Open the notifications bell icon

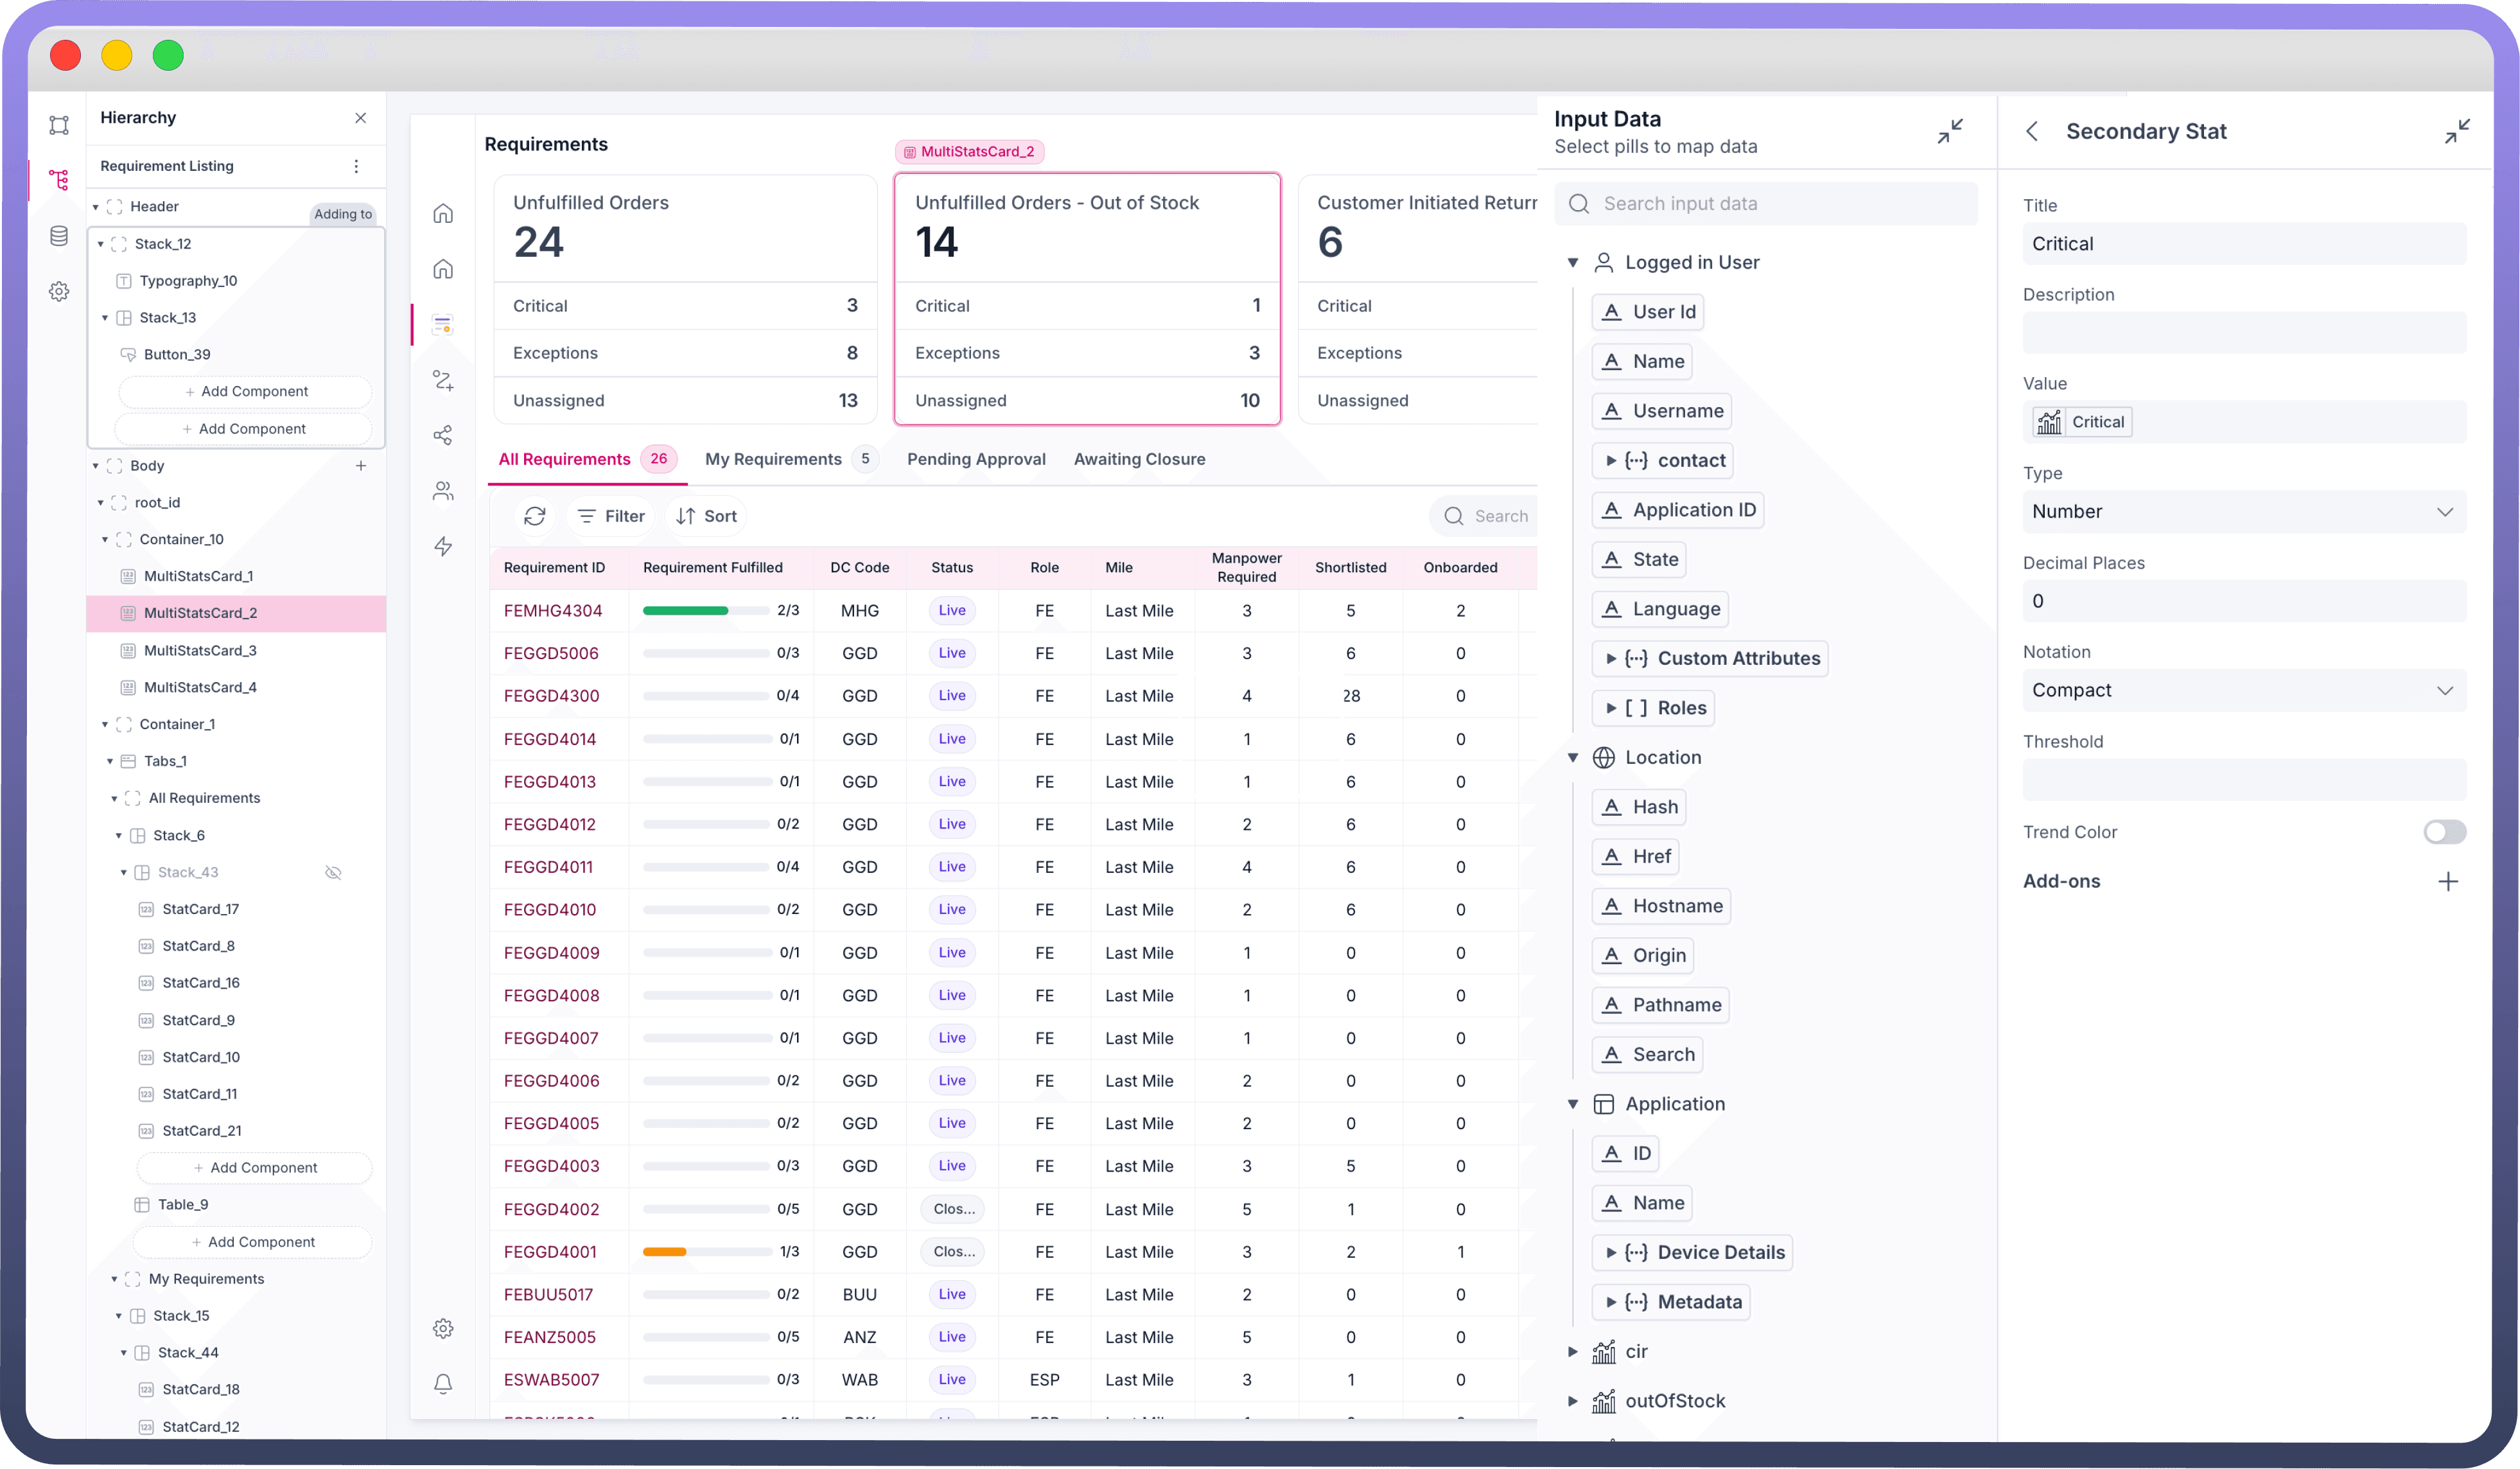[443, 1384]
